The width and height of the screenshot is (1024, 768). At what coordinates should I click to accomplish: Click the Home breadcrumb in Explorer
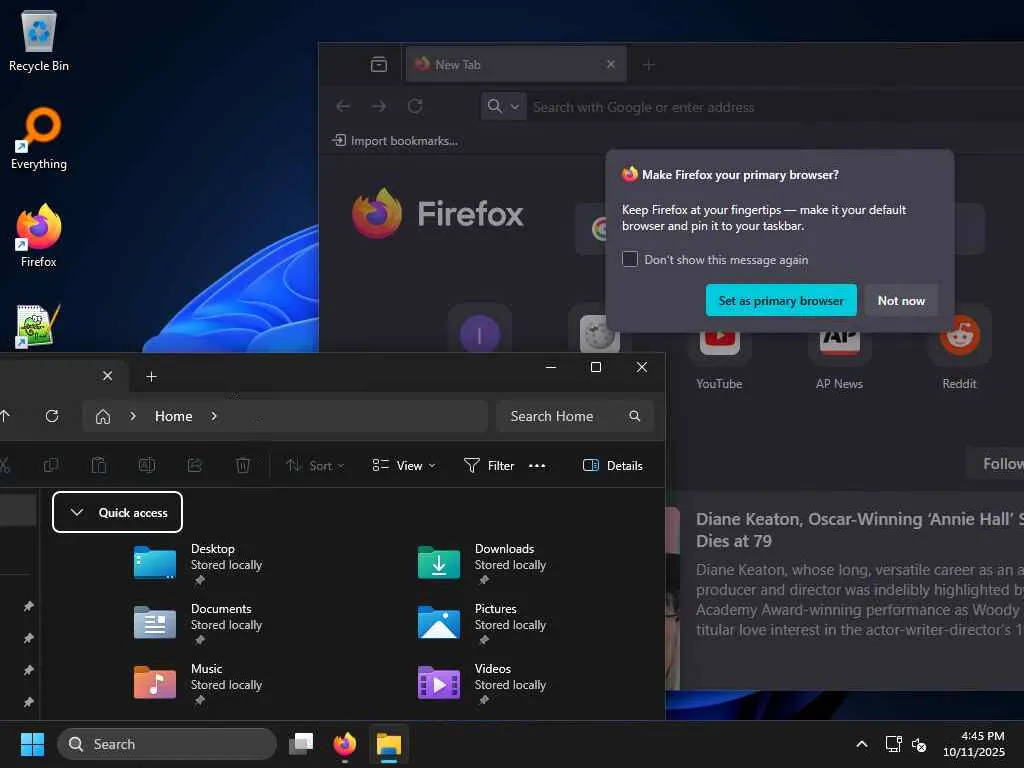click(174, 417)
